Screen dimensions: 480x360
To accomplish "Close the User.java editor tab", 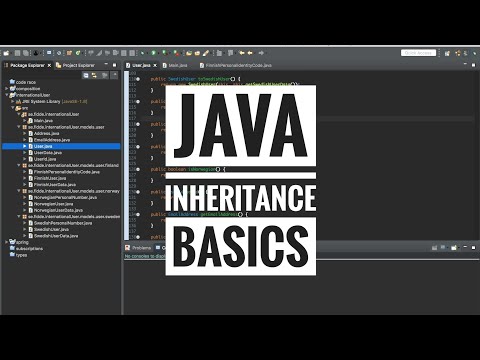I will point(155,65).
